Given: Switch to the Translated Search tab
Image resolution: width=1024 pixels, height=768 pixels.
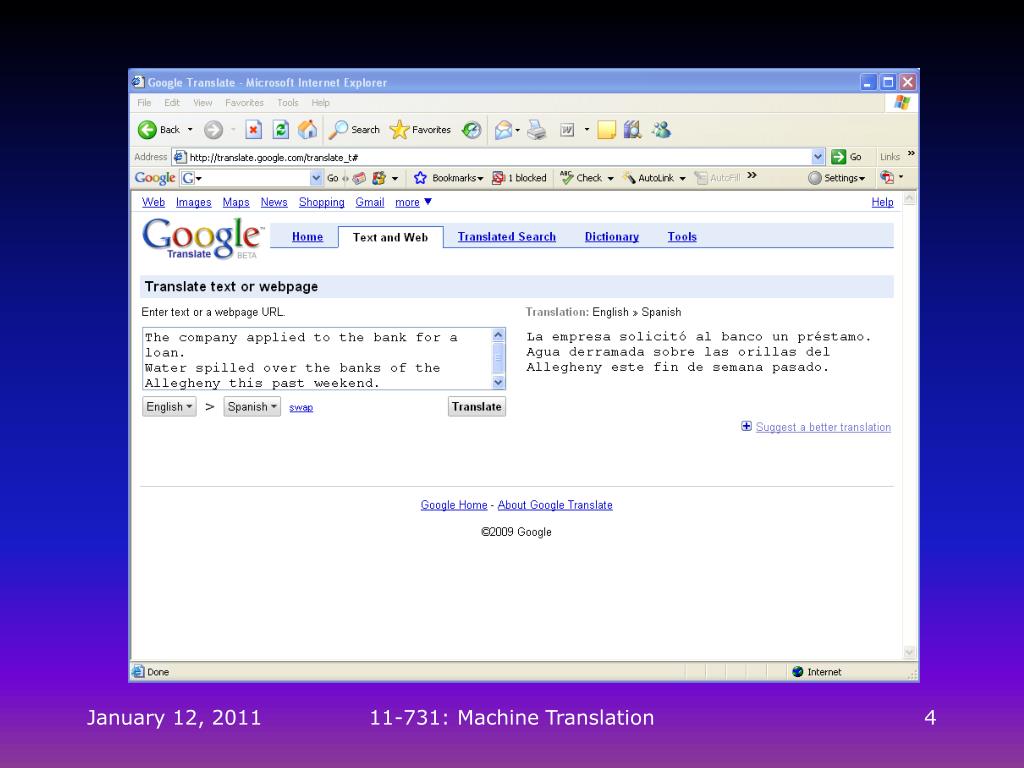Looking at the screenshot, I should click(x=507, y=237).
